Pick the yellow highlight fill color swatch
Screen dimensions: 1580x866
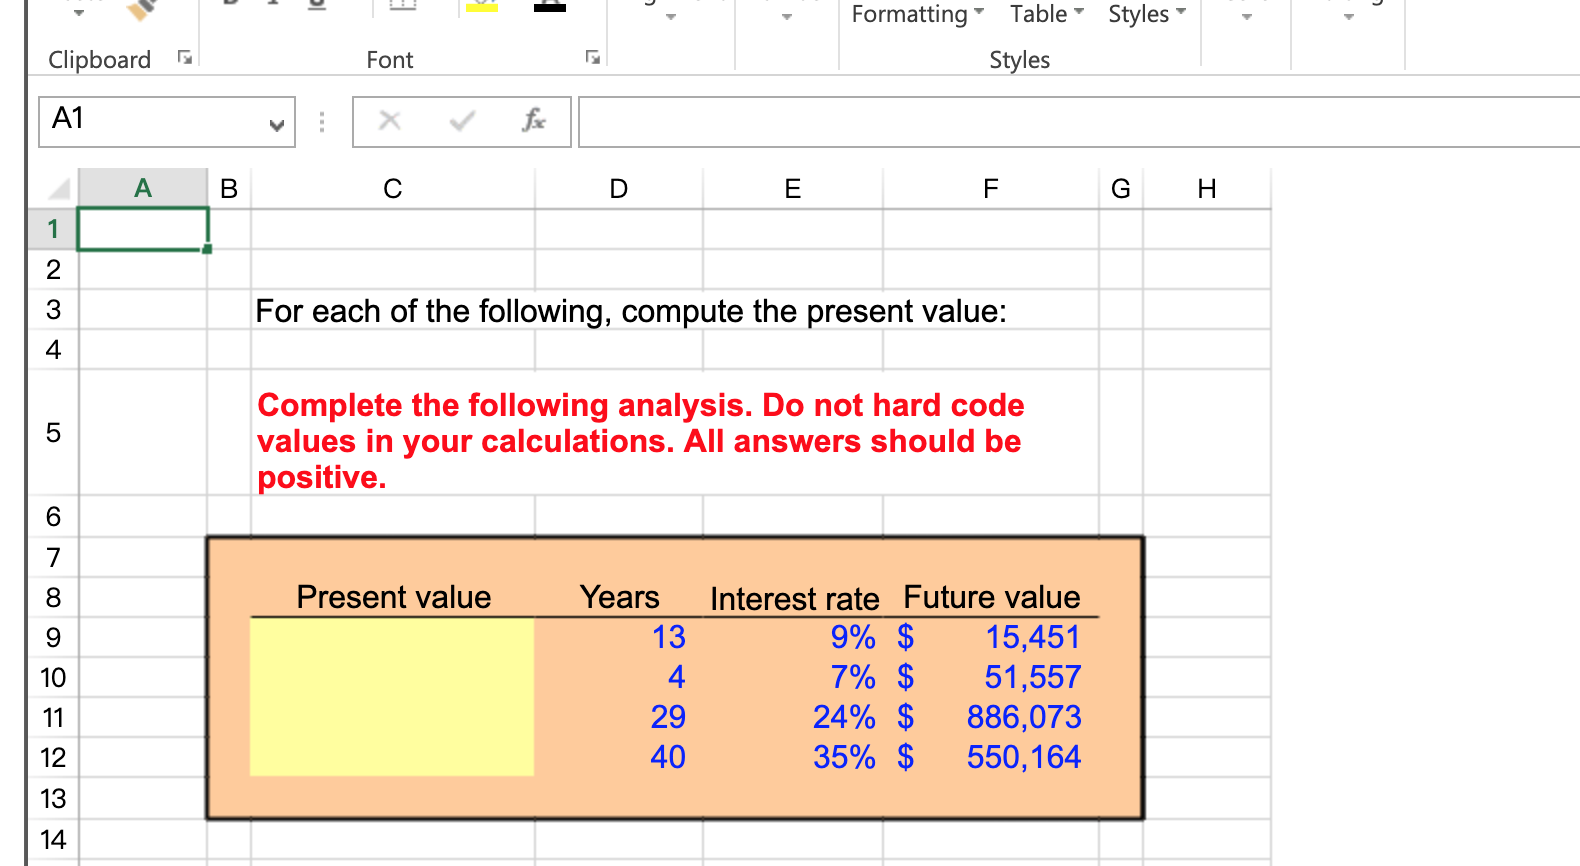pyautogui.click(x=482, y=7)
